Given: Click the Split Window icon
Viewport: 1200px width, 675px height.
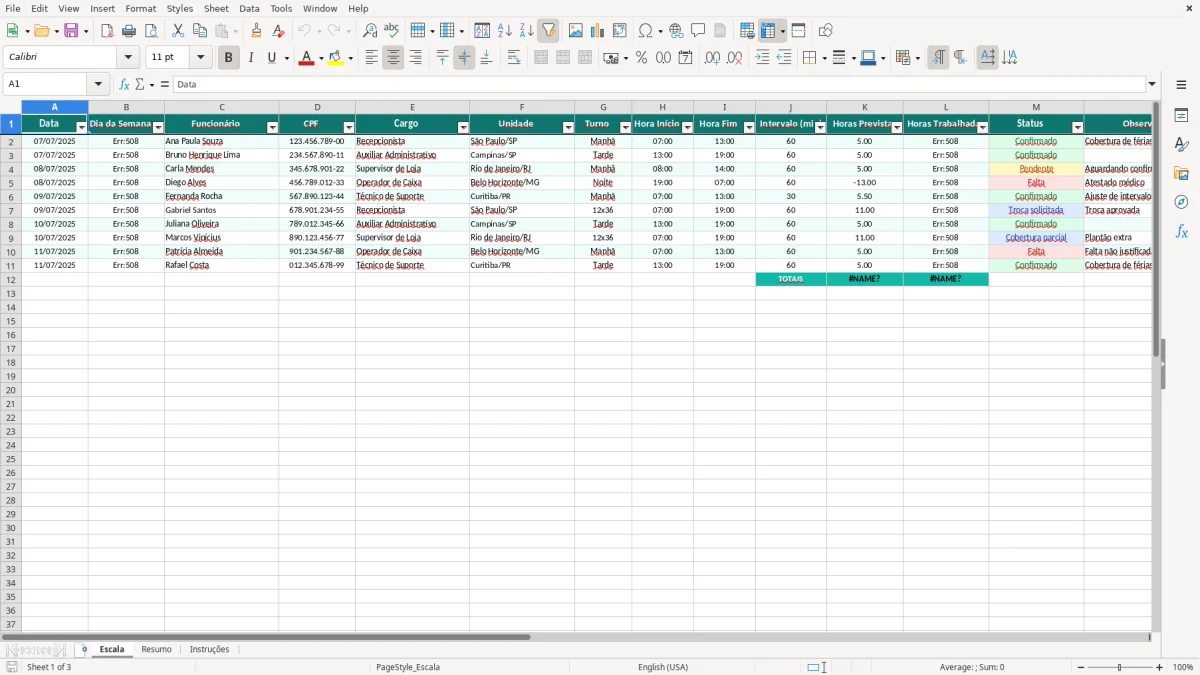Looking at the screenshot, I should point(798,31).
